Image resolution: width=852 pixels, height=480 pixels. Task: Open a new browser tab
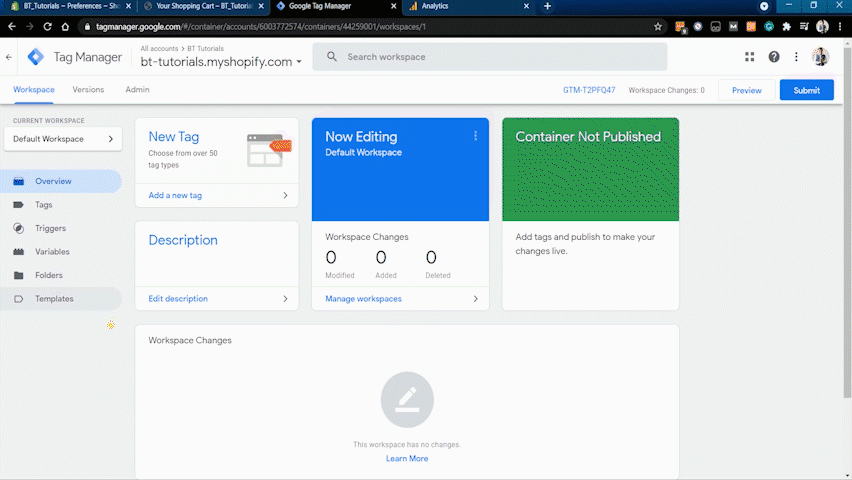547,6
